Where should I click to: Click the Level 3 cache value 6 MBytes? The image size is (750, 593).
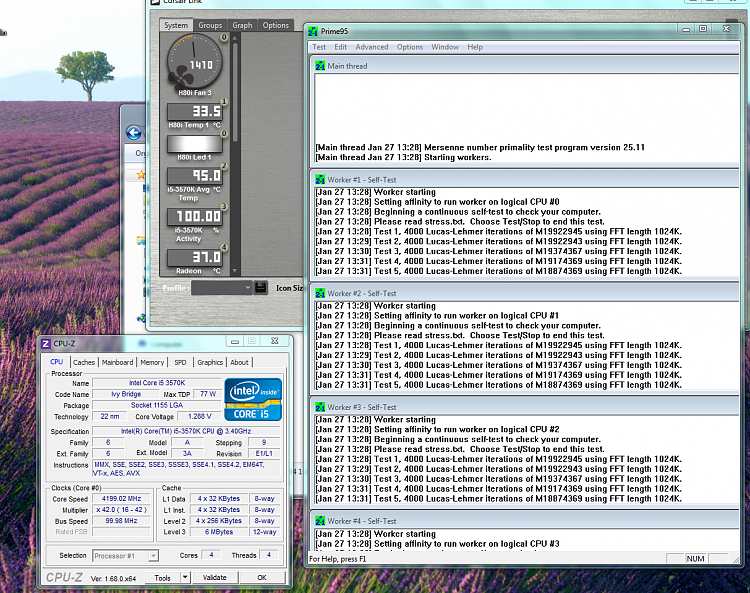[219, 532]
